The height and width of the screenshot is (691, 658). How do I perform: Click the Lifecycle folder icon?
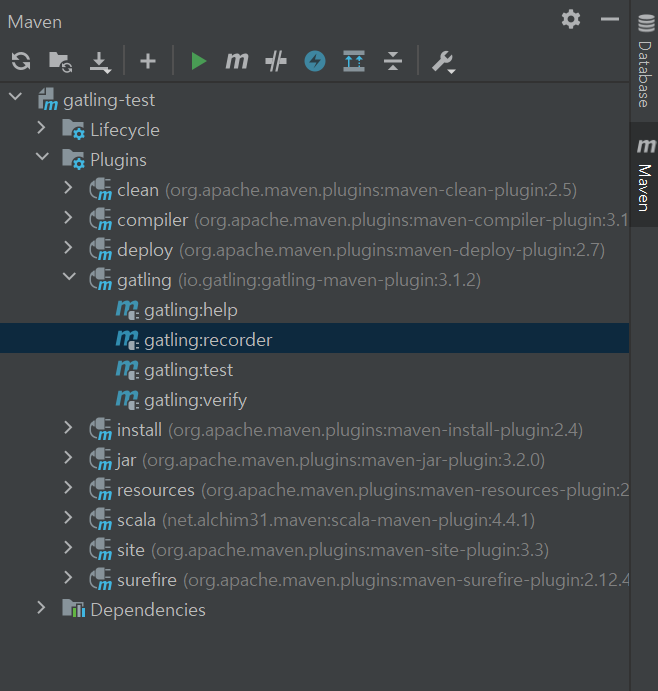coord(73,129)
